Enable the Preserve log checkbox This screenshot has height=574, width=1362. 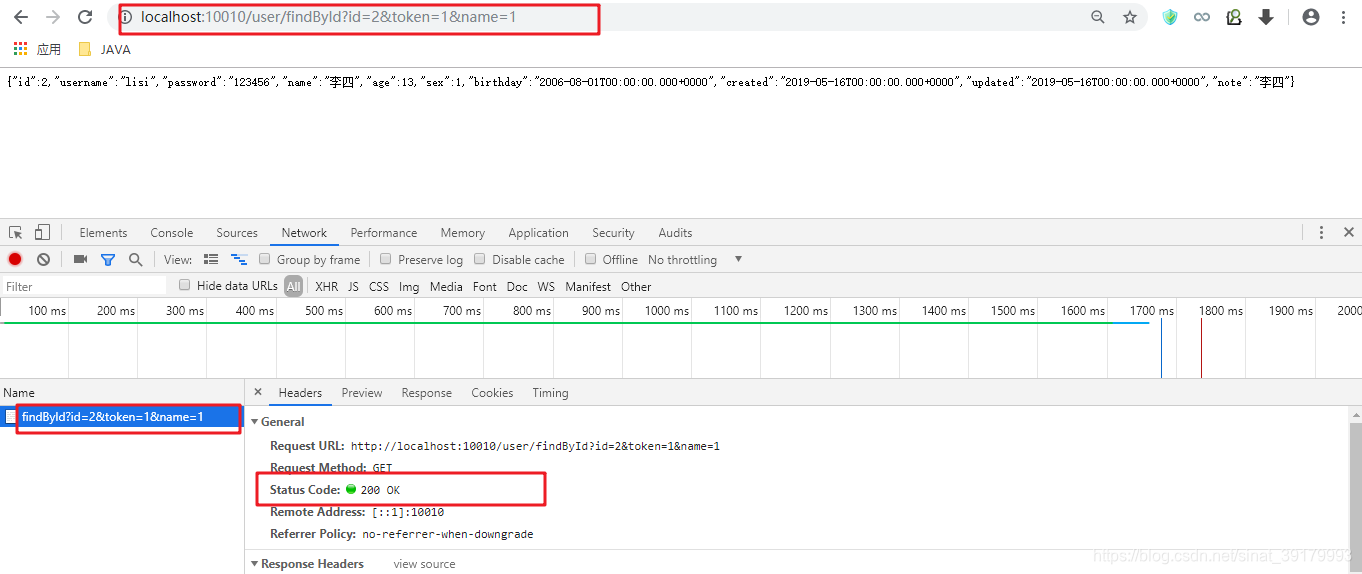tap(386, 259)
